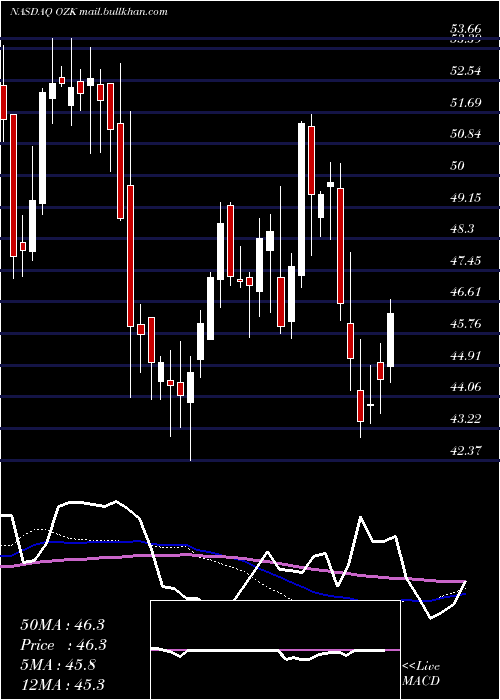Screen dimensions: 500x700
Task: Click the 53.66 price axis label
Action: 466,30
